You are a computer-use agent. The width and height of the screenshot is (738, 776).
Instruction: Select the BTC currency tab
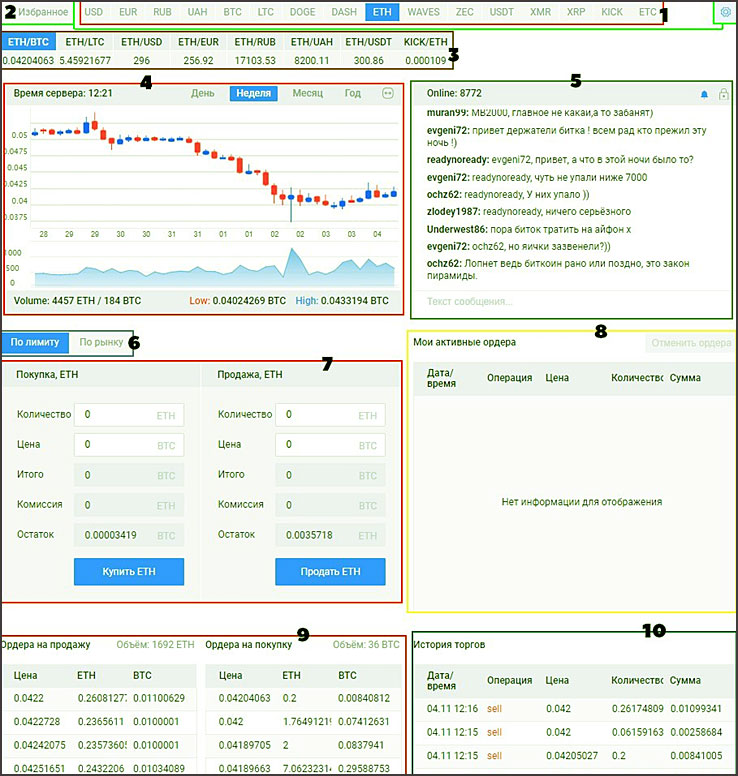click(x=232, y=12)
